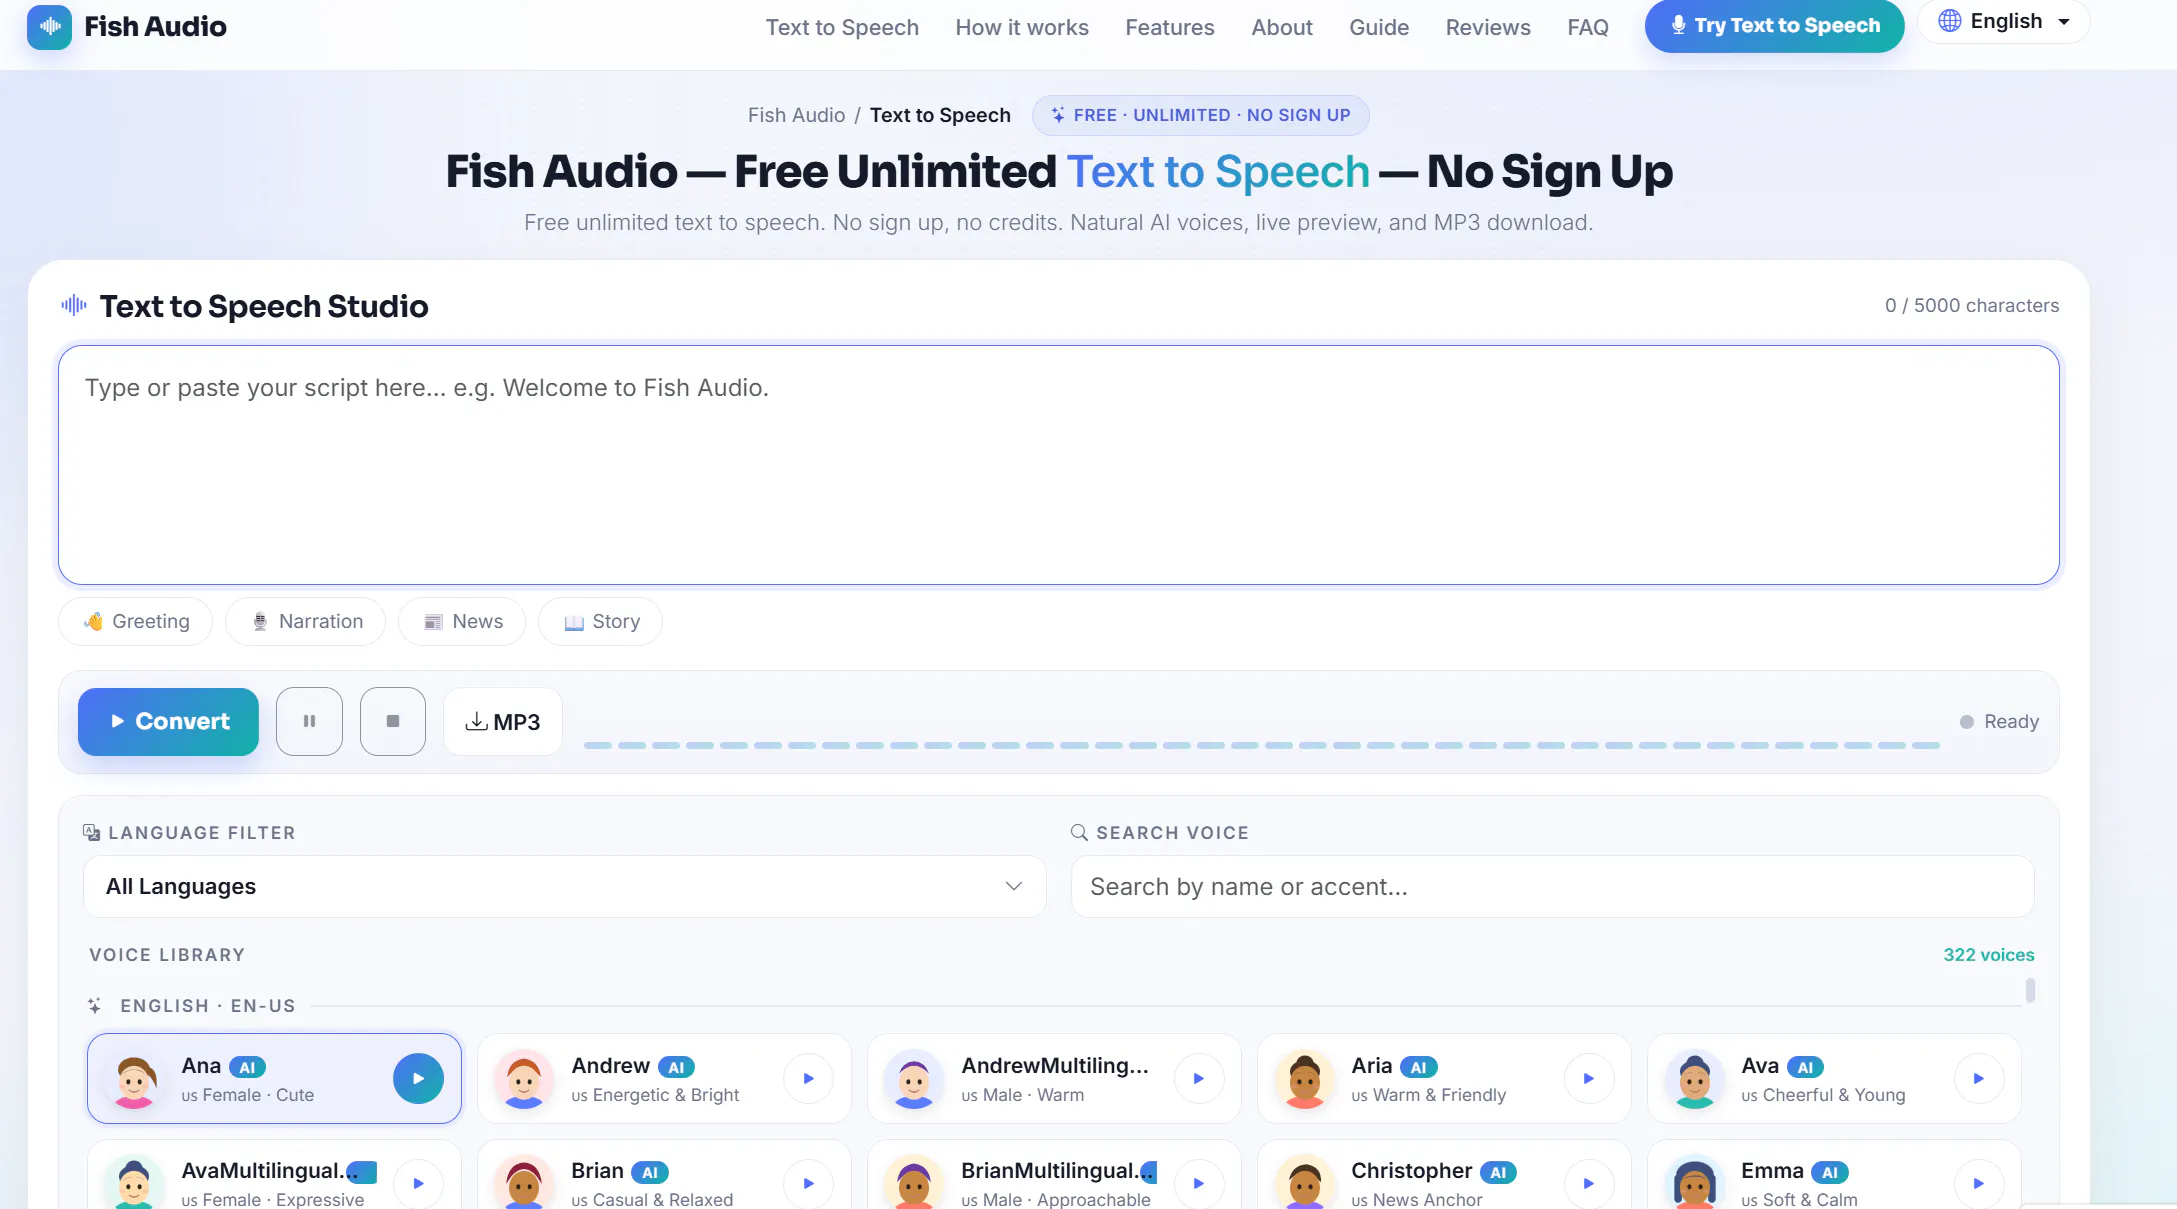The width and height of the screenshot is (2177, 1209).
Task: Select the Brian voice card
Action: point(664,1176)
